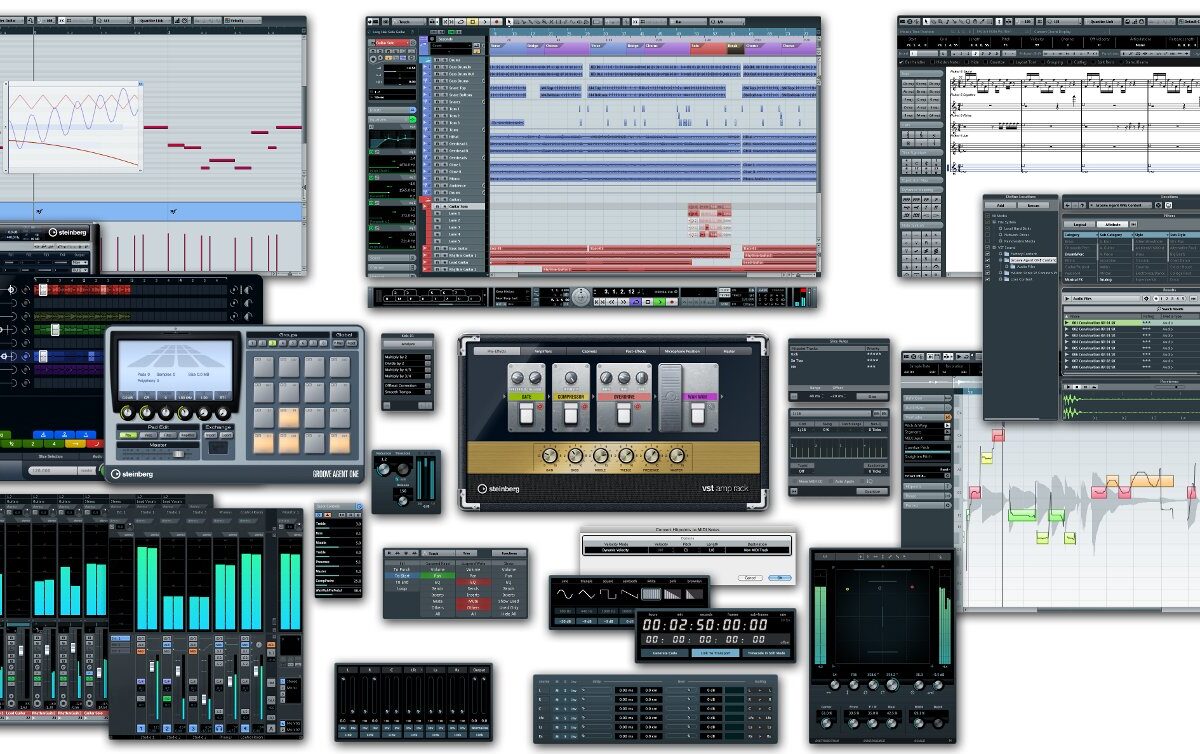Select highlighted group 3 in Groove Agent One
This screenshot has height=754, width=1200.
pos(272,343)
